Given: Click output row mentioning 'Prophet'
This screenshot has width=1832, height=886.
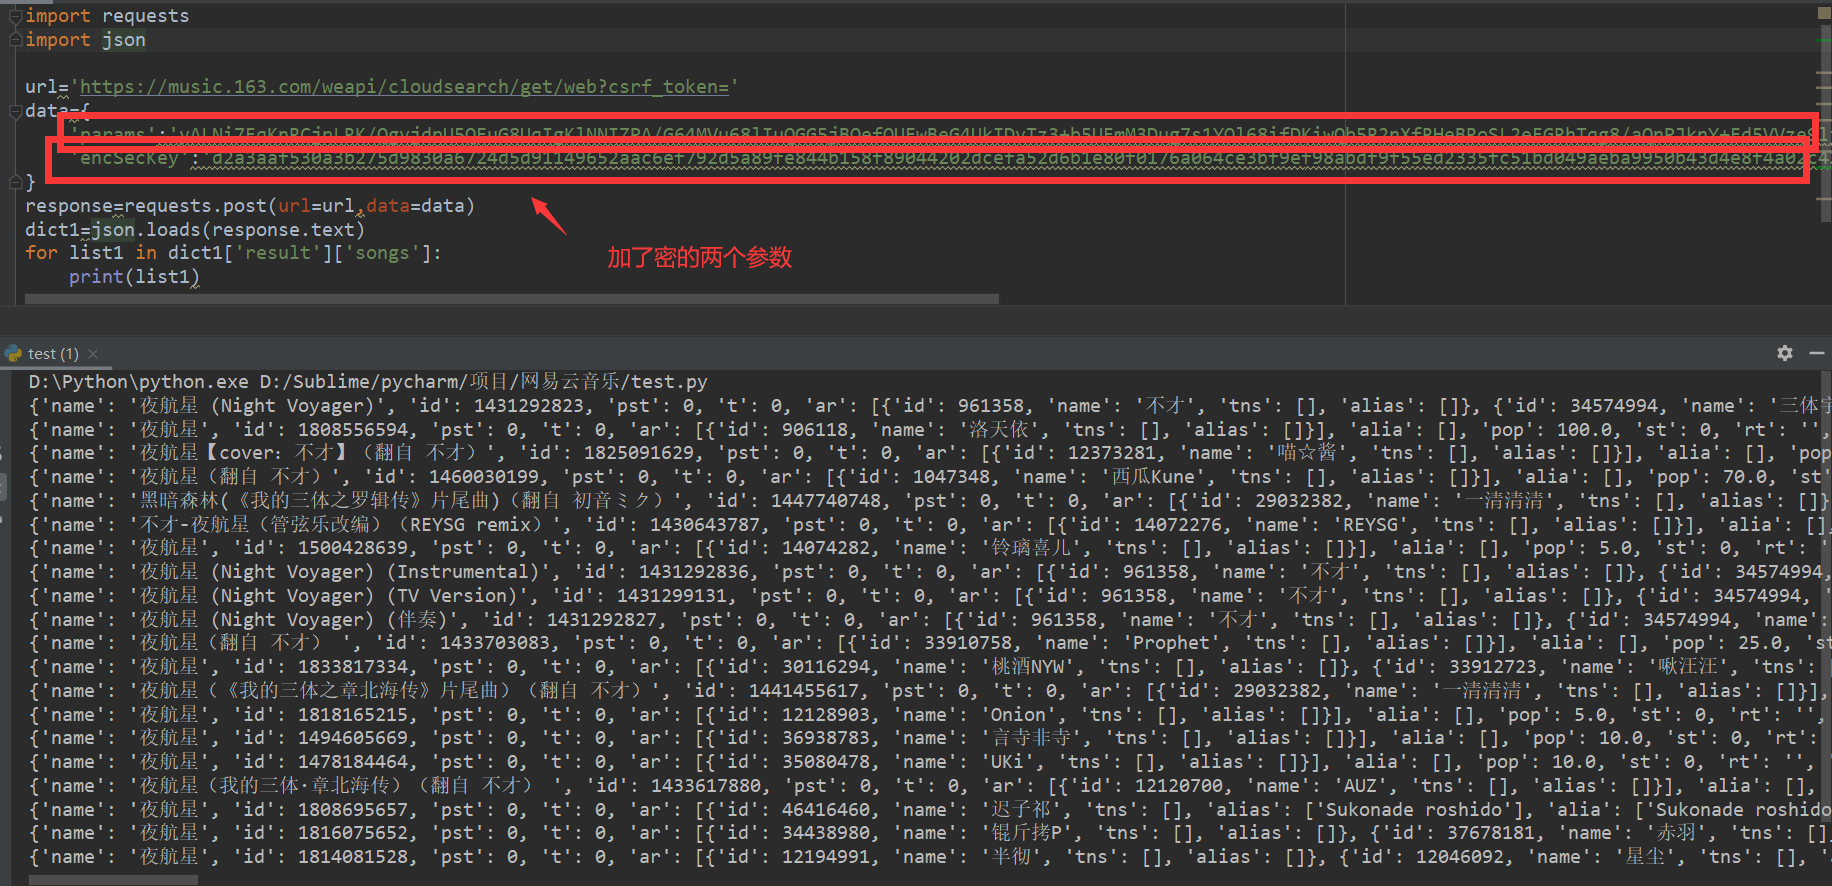Looking at the screenshot, I should (930, 643).
